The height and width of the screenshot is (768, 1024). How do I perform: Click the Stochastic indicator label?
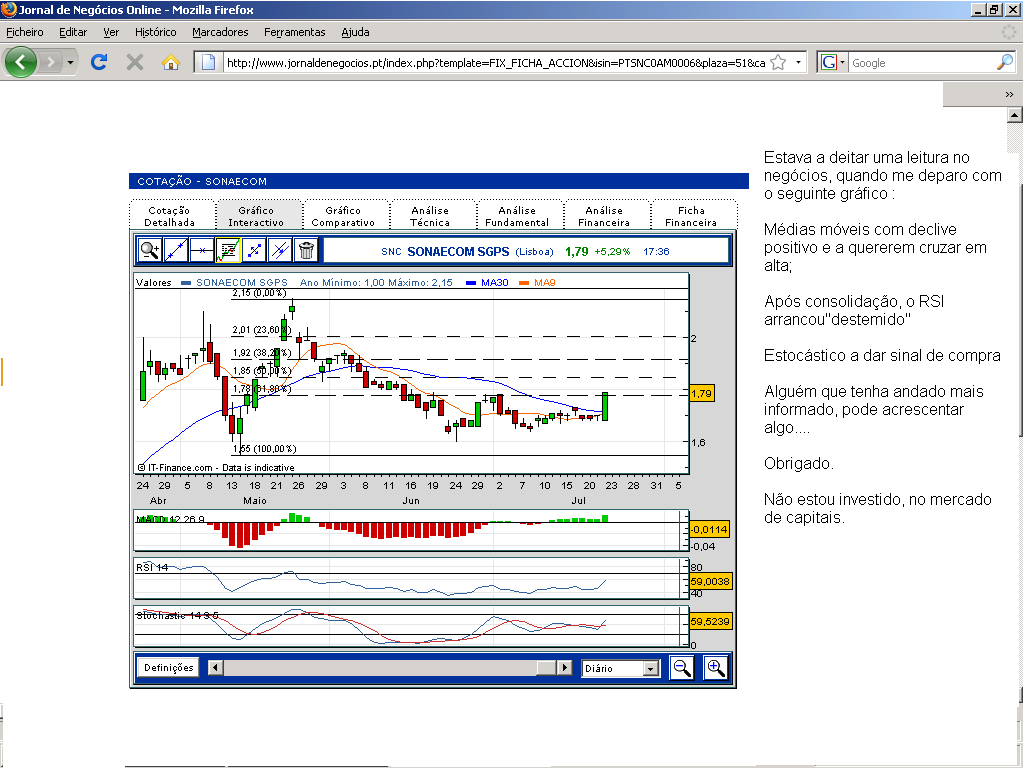point(177,615)
